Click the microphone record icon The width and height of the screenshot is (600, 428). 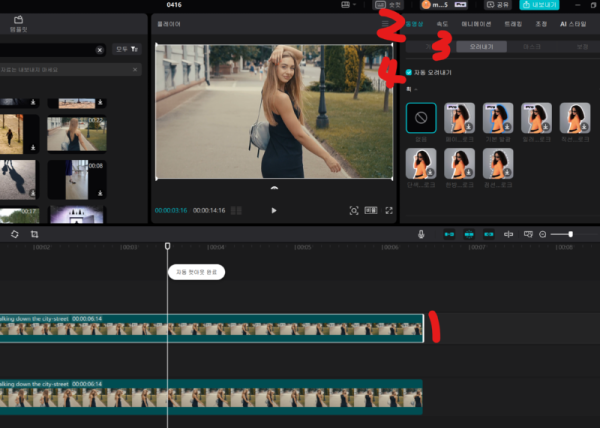click(421, 234)
